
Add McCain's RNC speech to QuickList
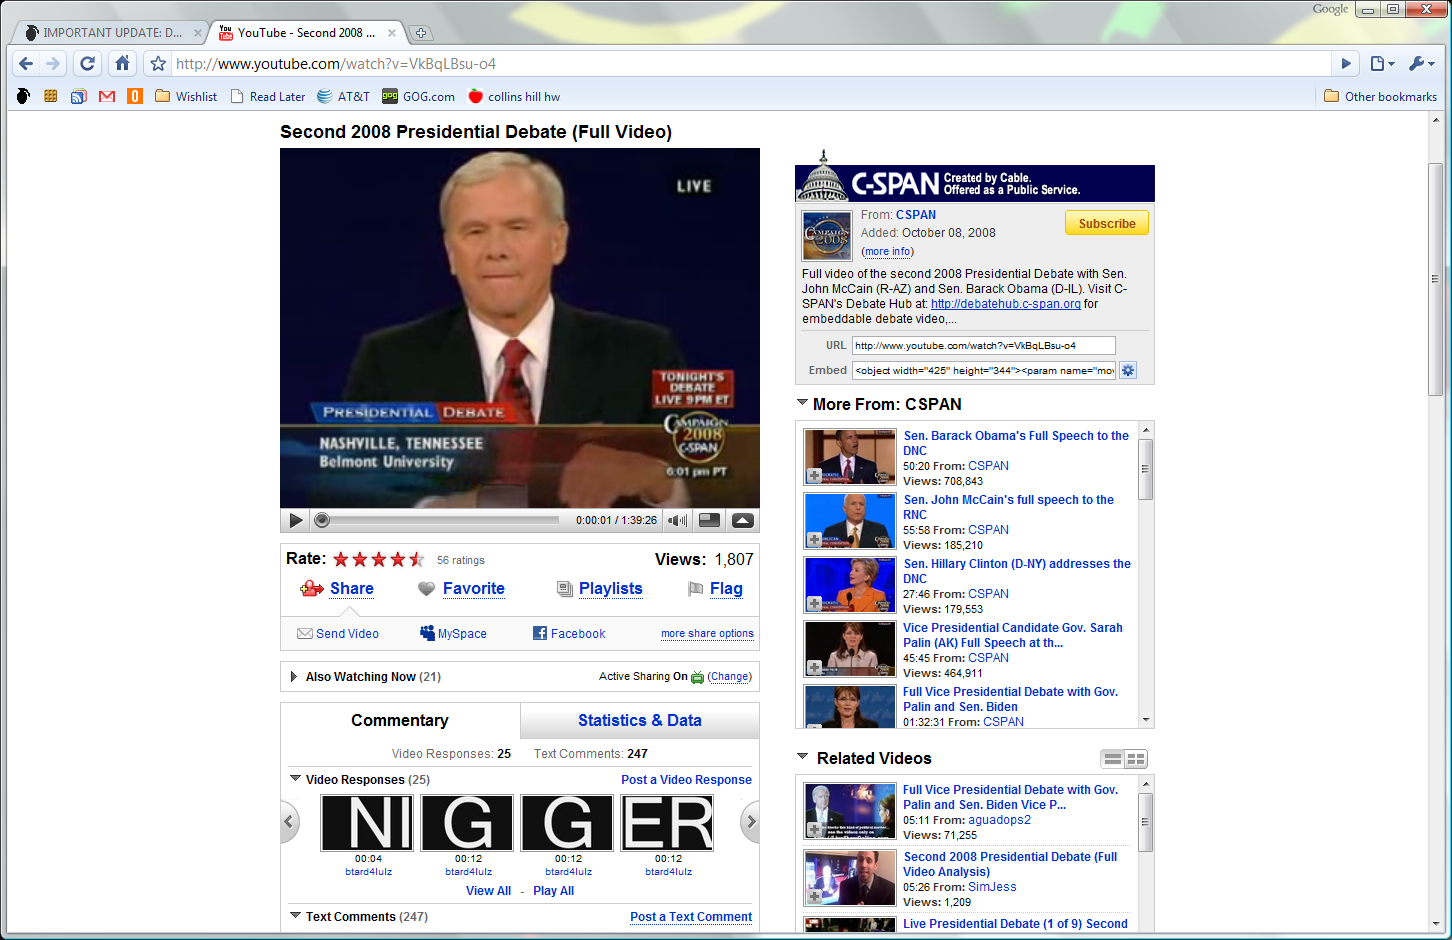point(814,540)
